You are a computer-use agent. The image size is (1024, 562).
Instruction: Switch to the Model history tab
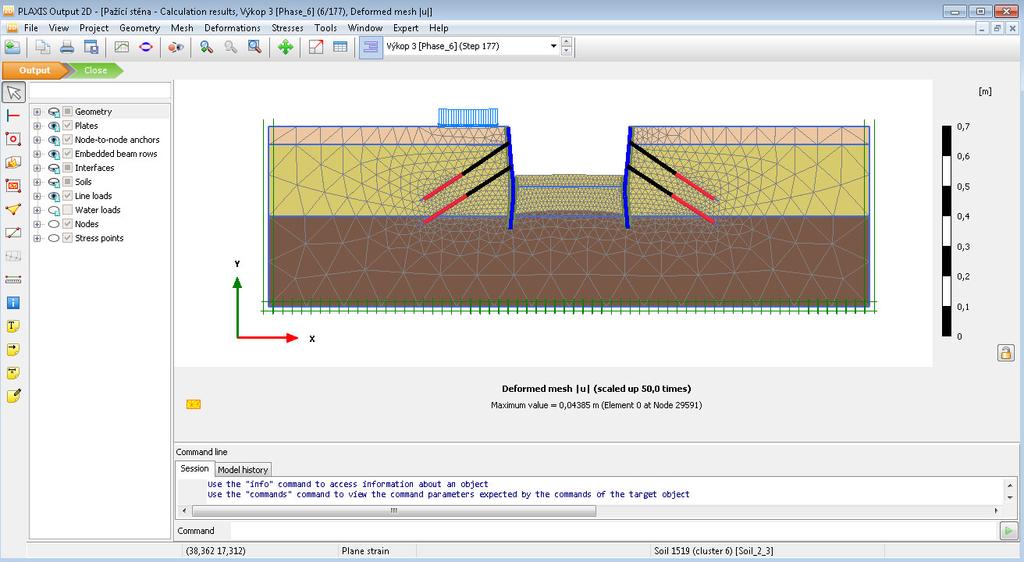pyautogui.click(x=242, y=469)
